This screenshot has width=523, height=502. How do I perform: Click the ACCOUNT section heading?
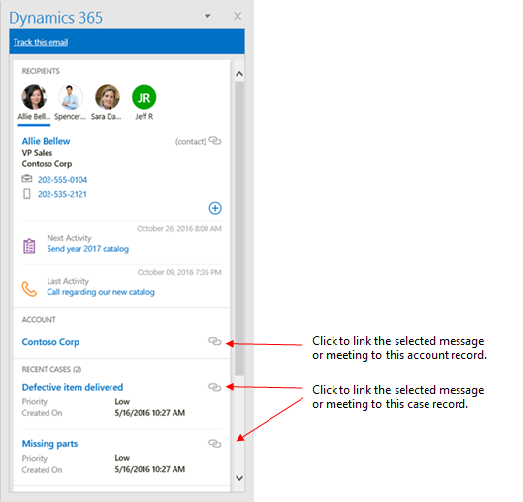[38, 320]
